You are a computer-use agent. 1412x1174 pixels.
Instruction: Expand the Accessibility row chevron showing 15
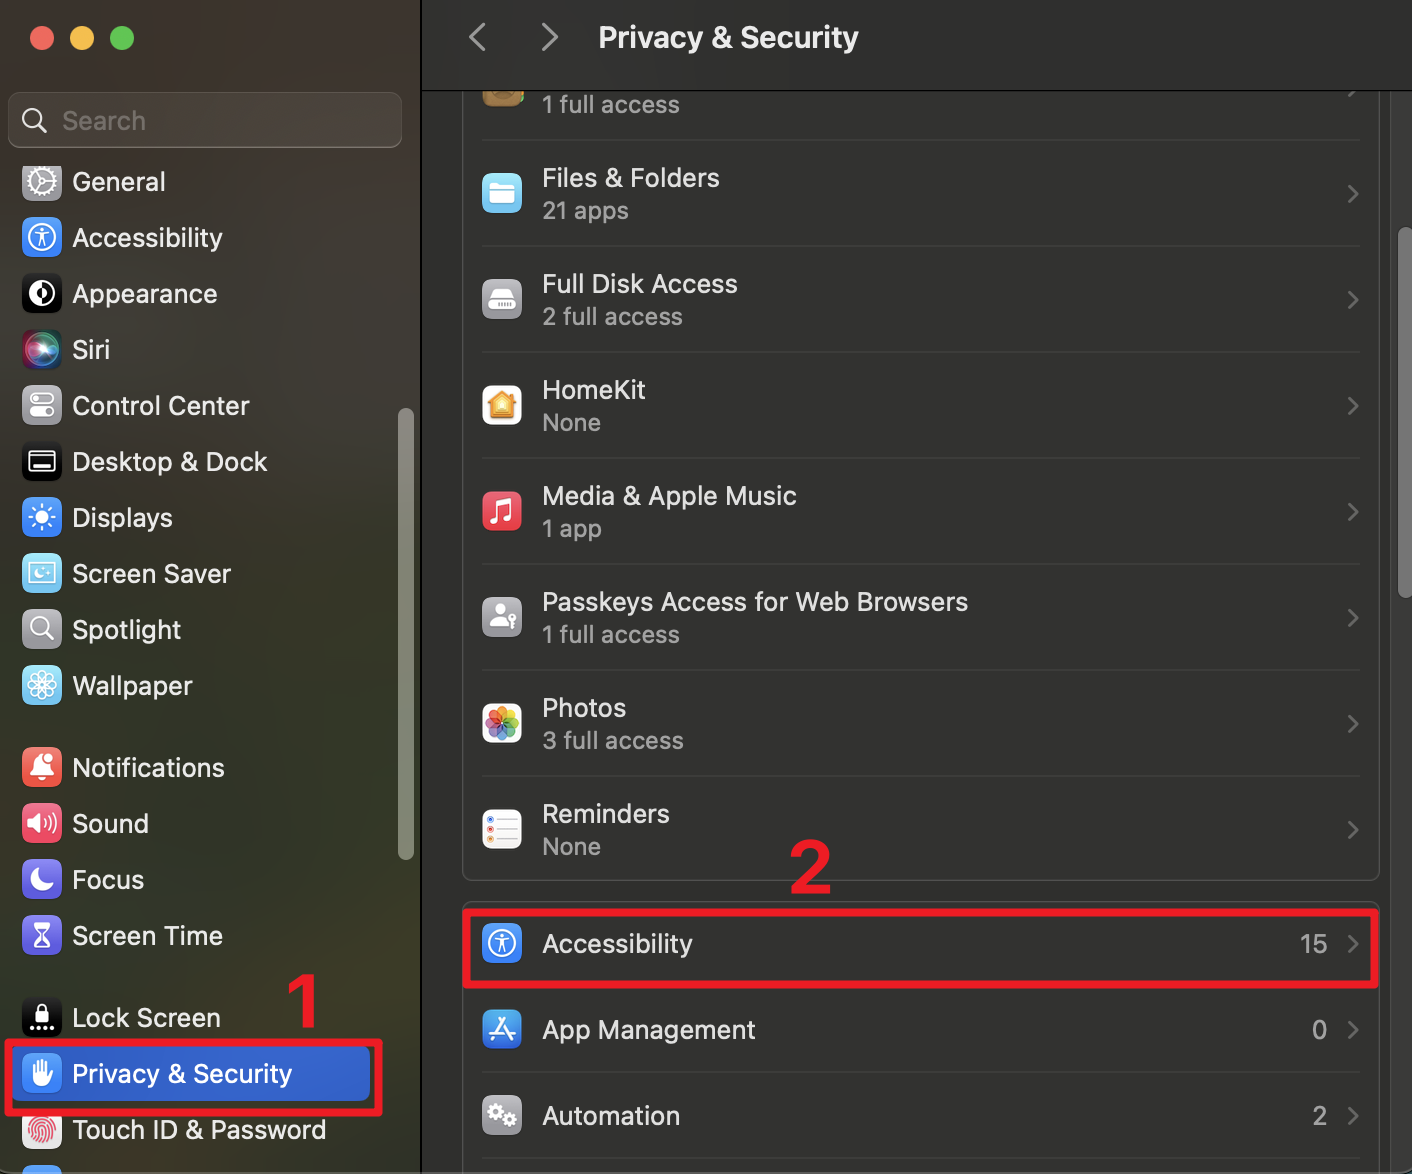click(x=1353, y=944)
